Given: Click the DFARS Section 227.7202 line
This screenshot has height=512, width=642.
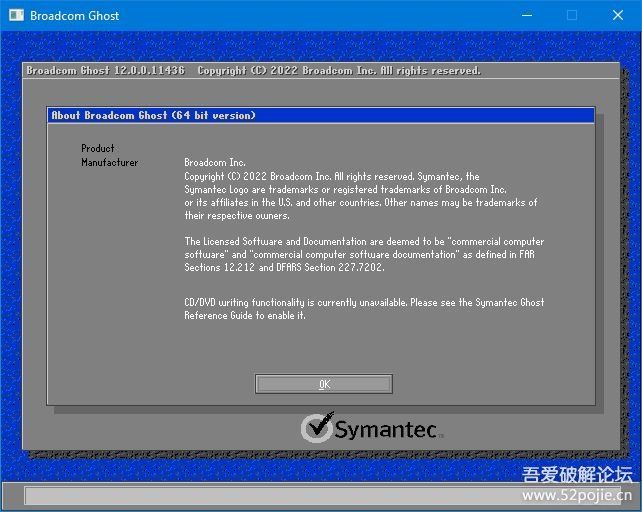Looking at the screenshot, I should tap(284, 268).
